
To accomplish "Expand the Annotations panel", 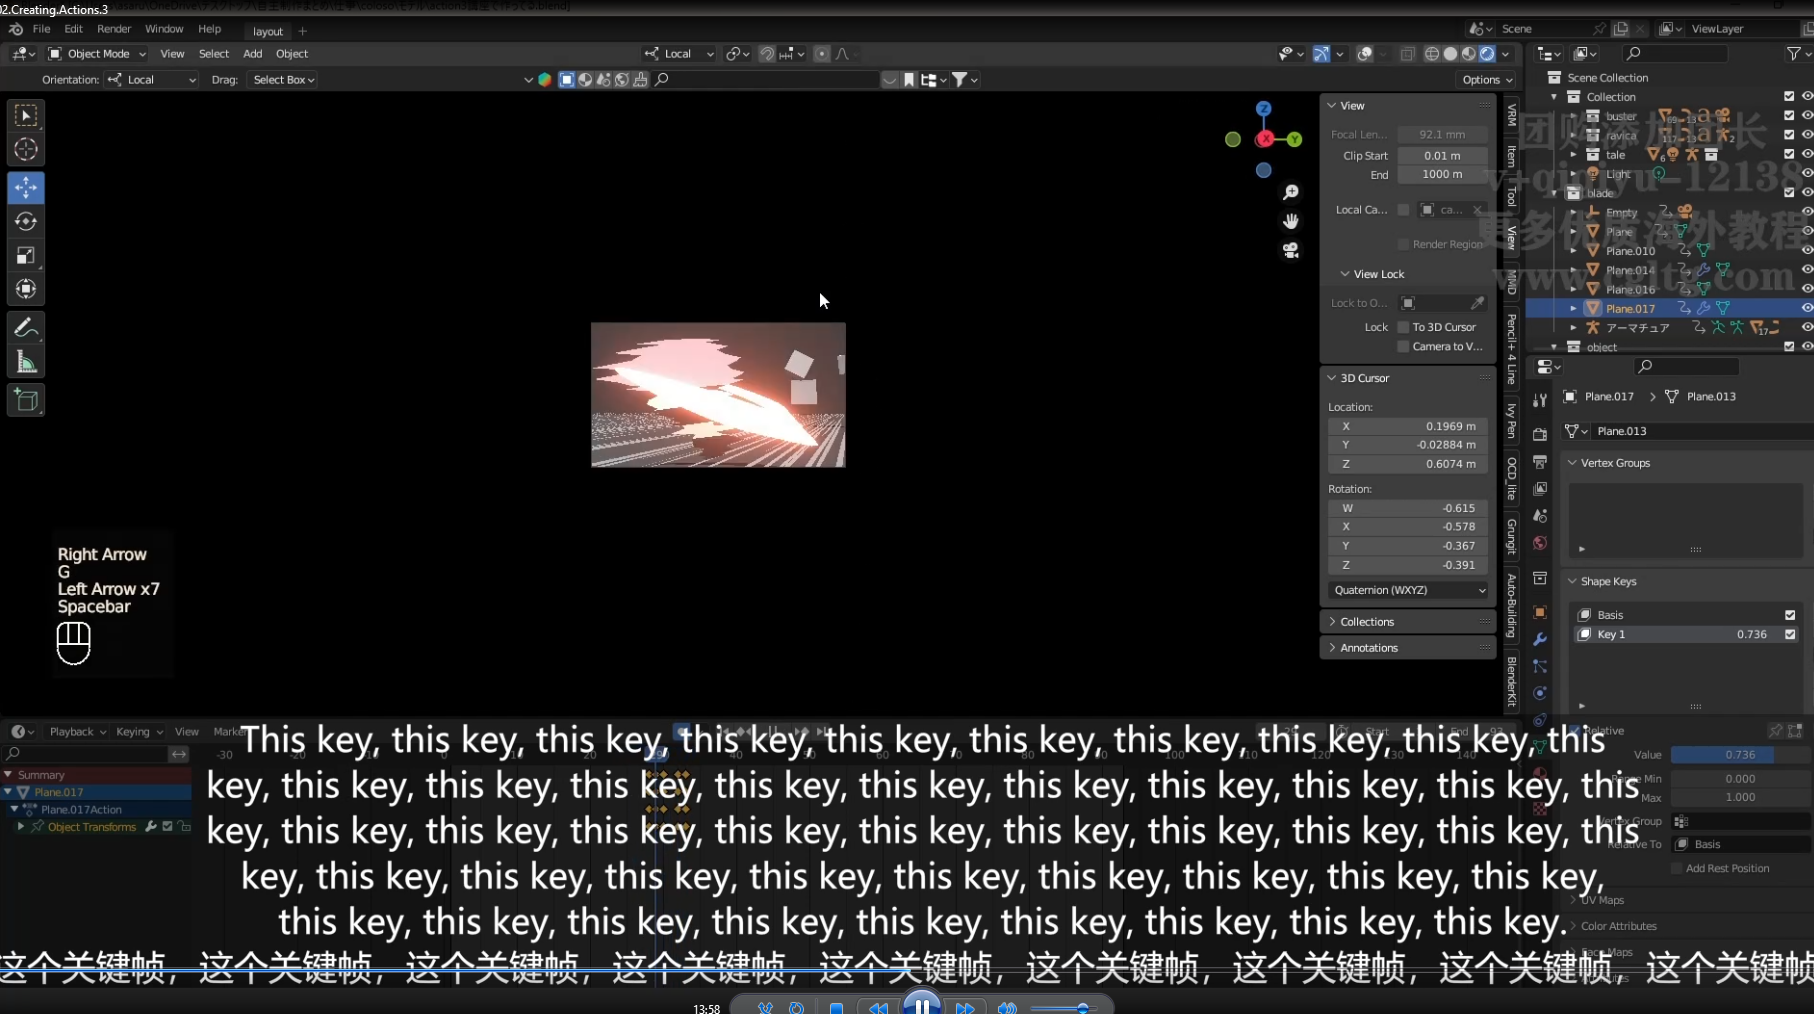I will point(1407,648).
